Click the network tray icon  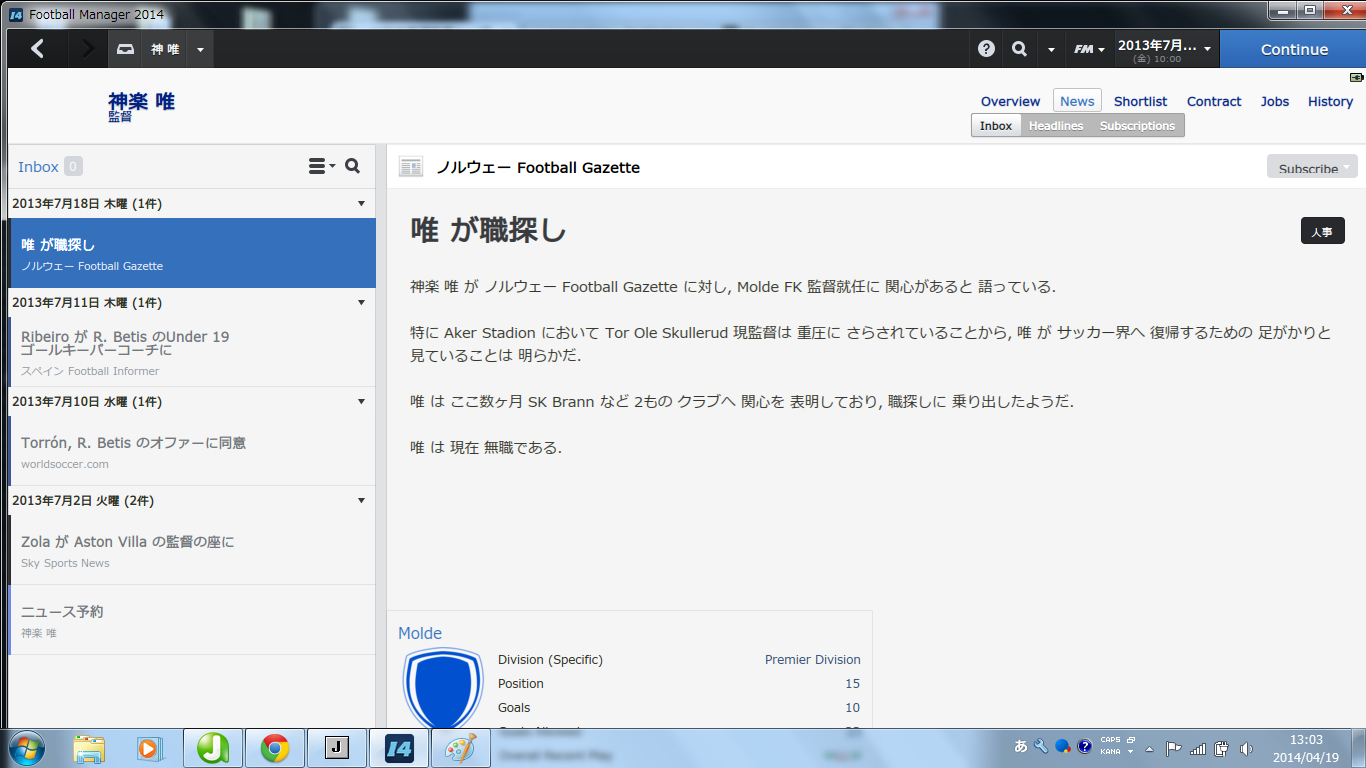1198,748
